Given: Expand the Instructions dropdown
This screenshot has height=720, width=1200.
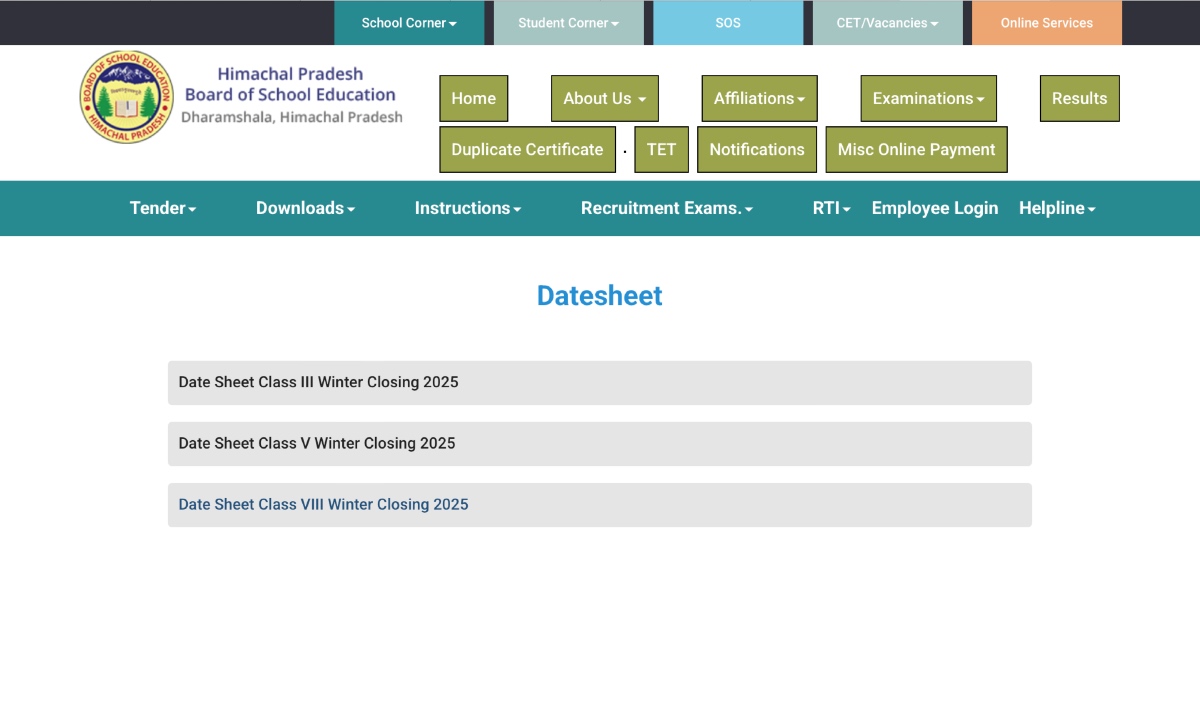Looking at the screenshot, I should (x=467, y=208).
